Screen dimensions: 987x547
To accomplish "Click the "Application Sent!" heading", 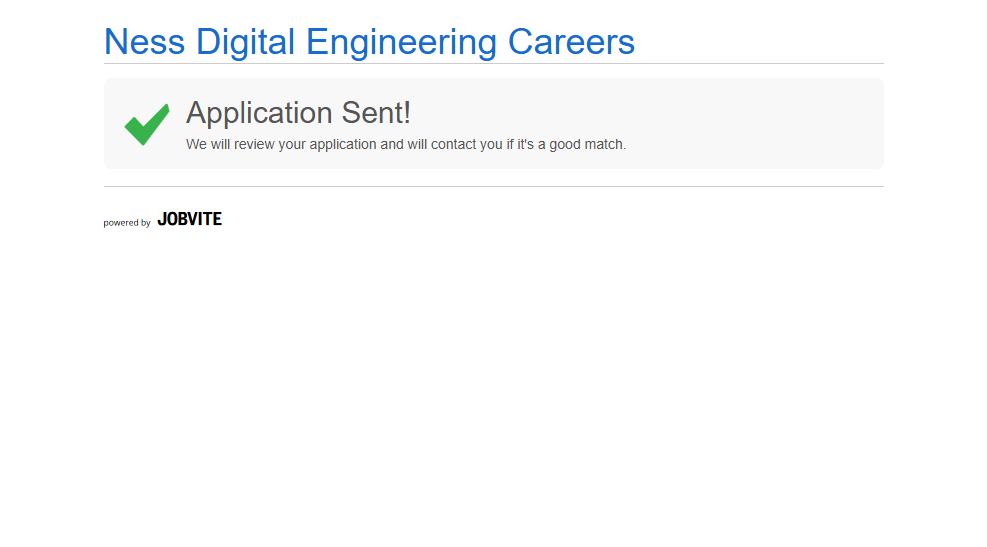I will pyautogui.click(x=298, y=113).
